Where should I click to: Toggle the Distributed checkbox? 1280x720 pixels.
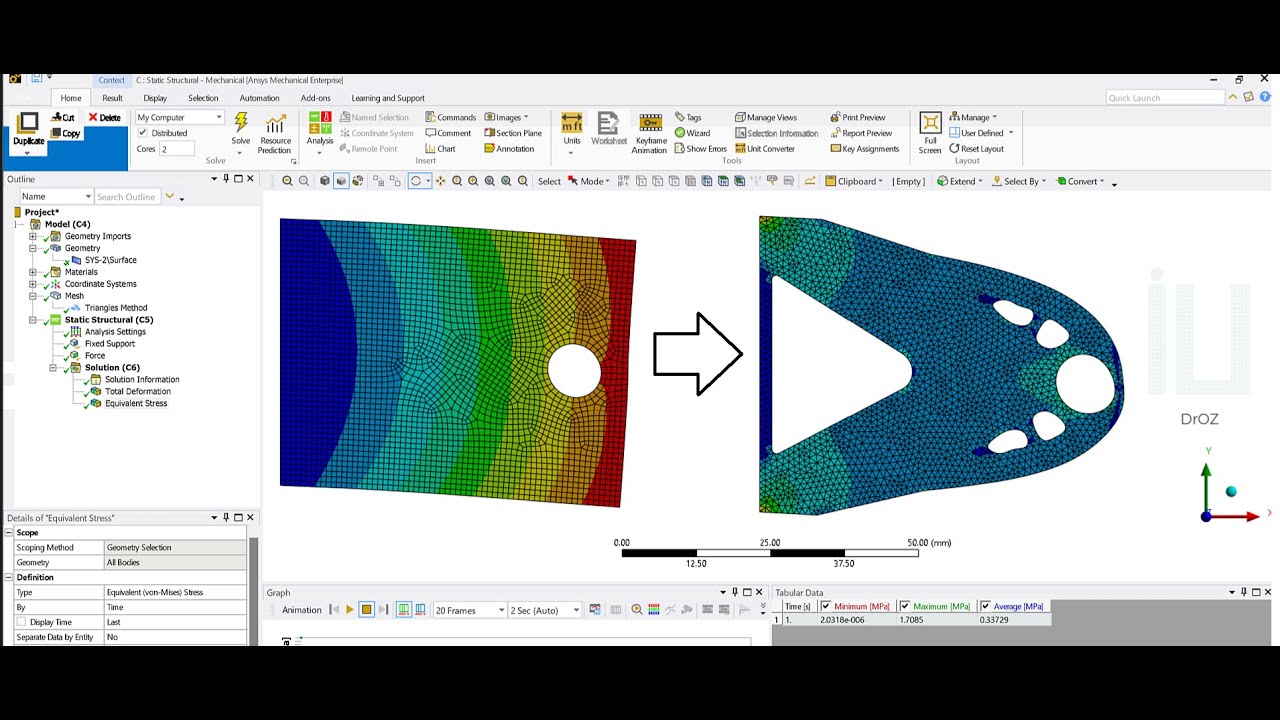(142, 133)
